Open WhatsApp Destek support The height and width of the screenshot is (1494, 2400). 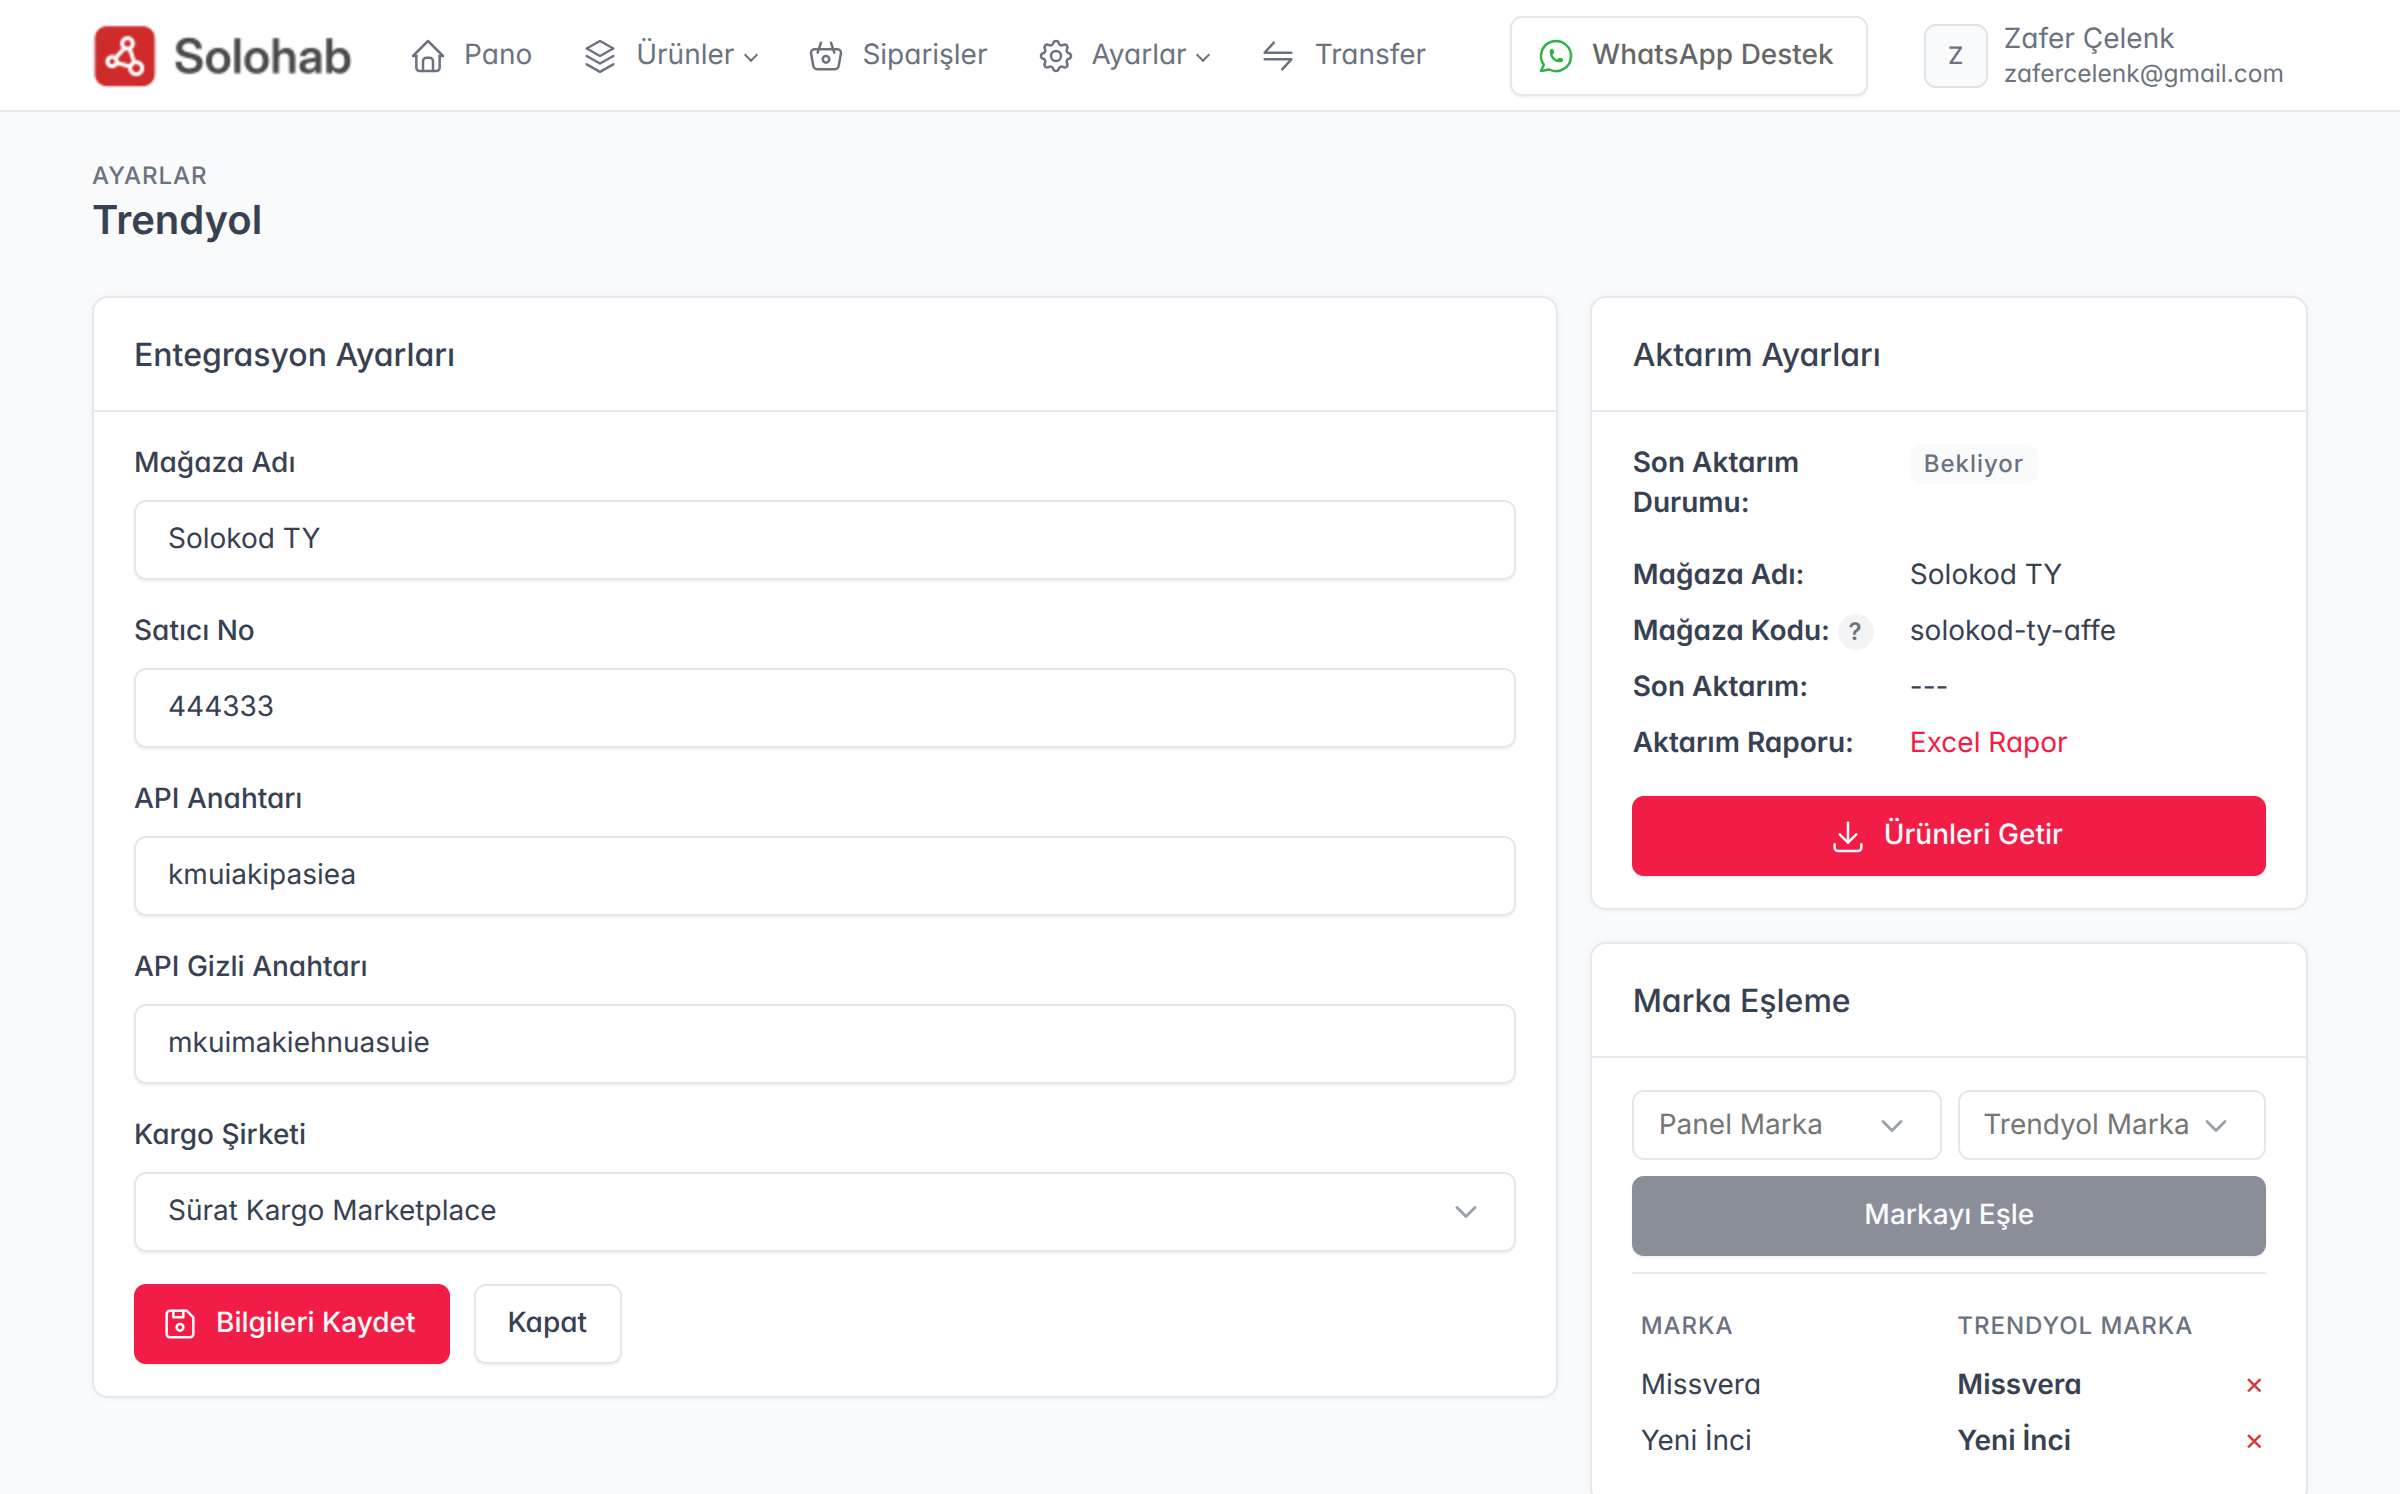1688,56
